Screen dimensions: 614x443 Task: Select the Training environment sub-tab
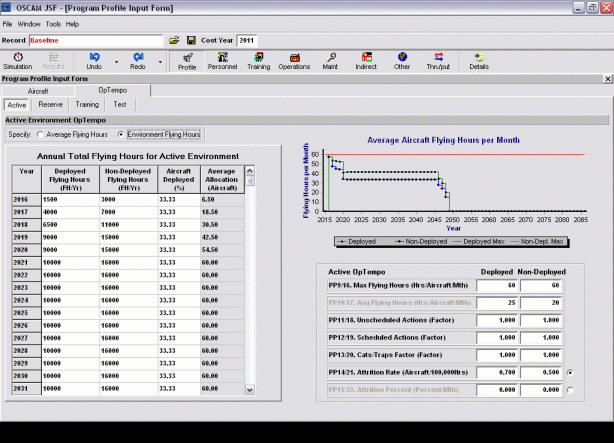click(x=87, y=105)
